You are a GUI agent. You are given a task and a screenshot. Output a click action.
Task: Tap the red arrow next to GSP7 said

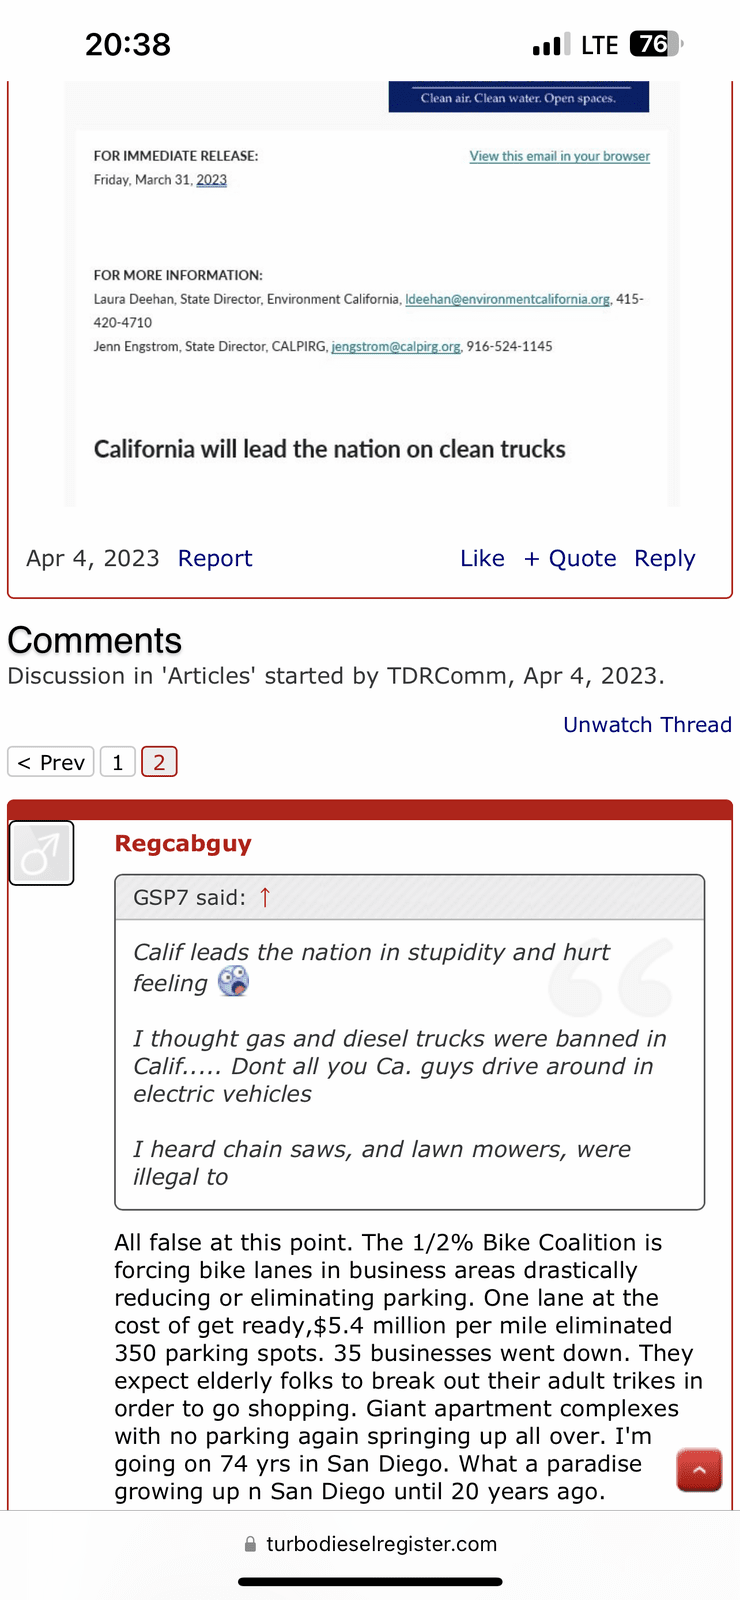(265, 897)
